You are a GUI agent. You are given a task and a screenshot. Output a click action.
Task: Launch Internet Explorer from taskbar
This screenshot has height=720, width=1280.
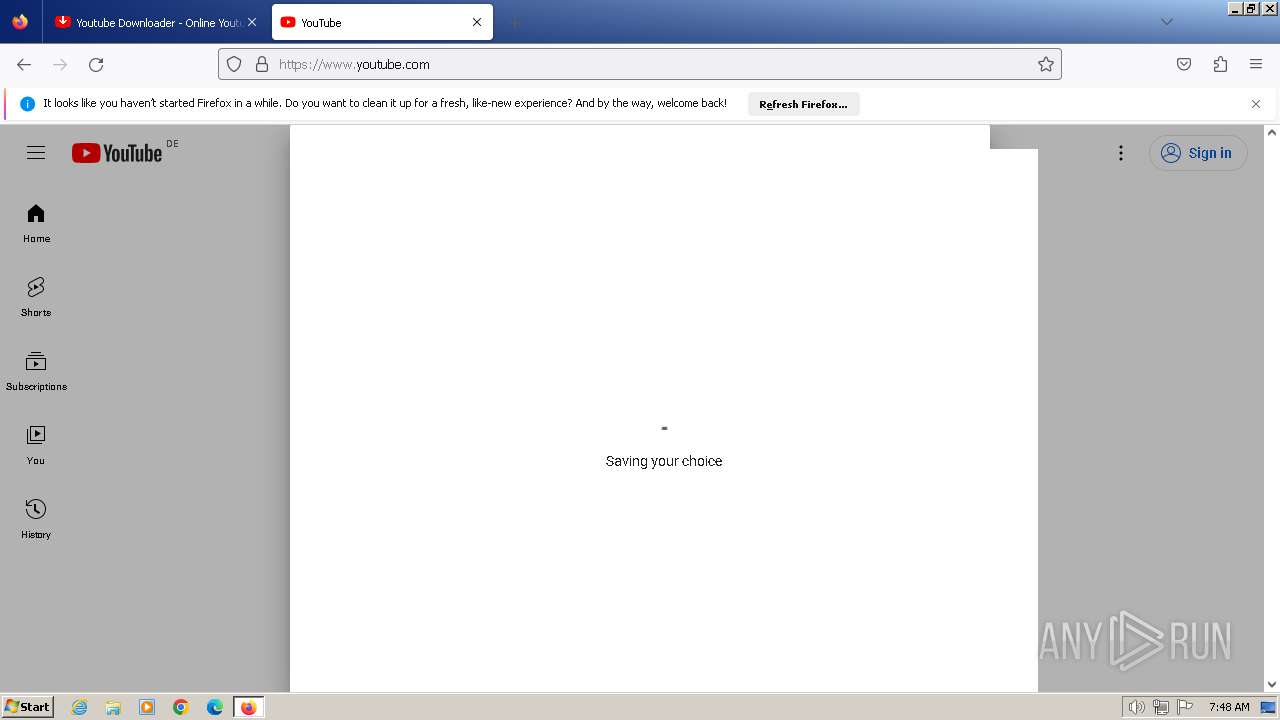[80, 707]
